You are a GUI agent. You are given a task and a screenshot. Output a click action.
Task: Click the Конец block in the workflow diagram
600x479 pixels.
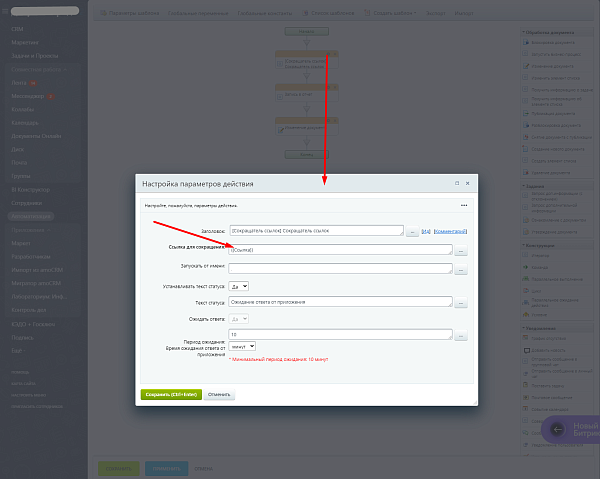click(x=307, y=155)
